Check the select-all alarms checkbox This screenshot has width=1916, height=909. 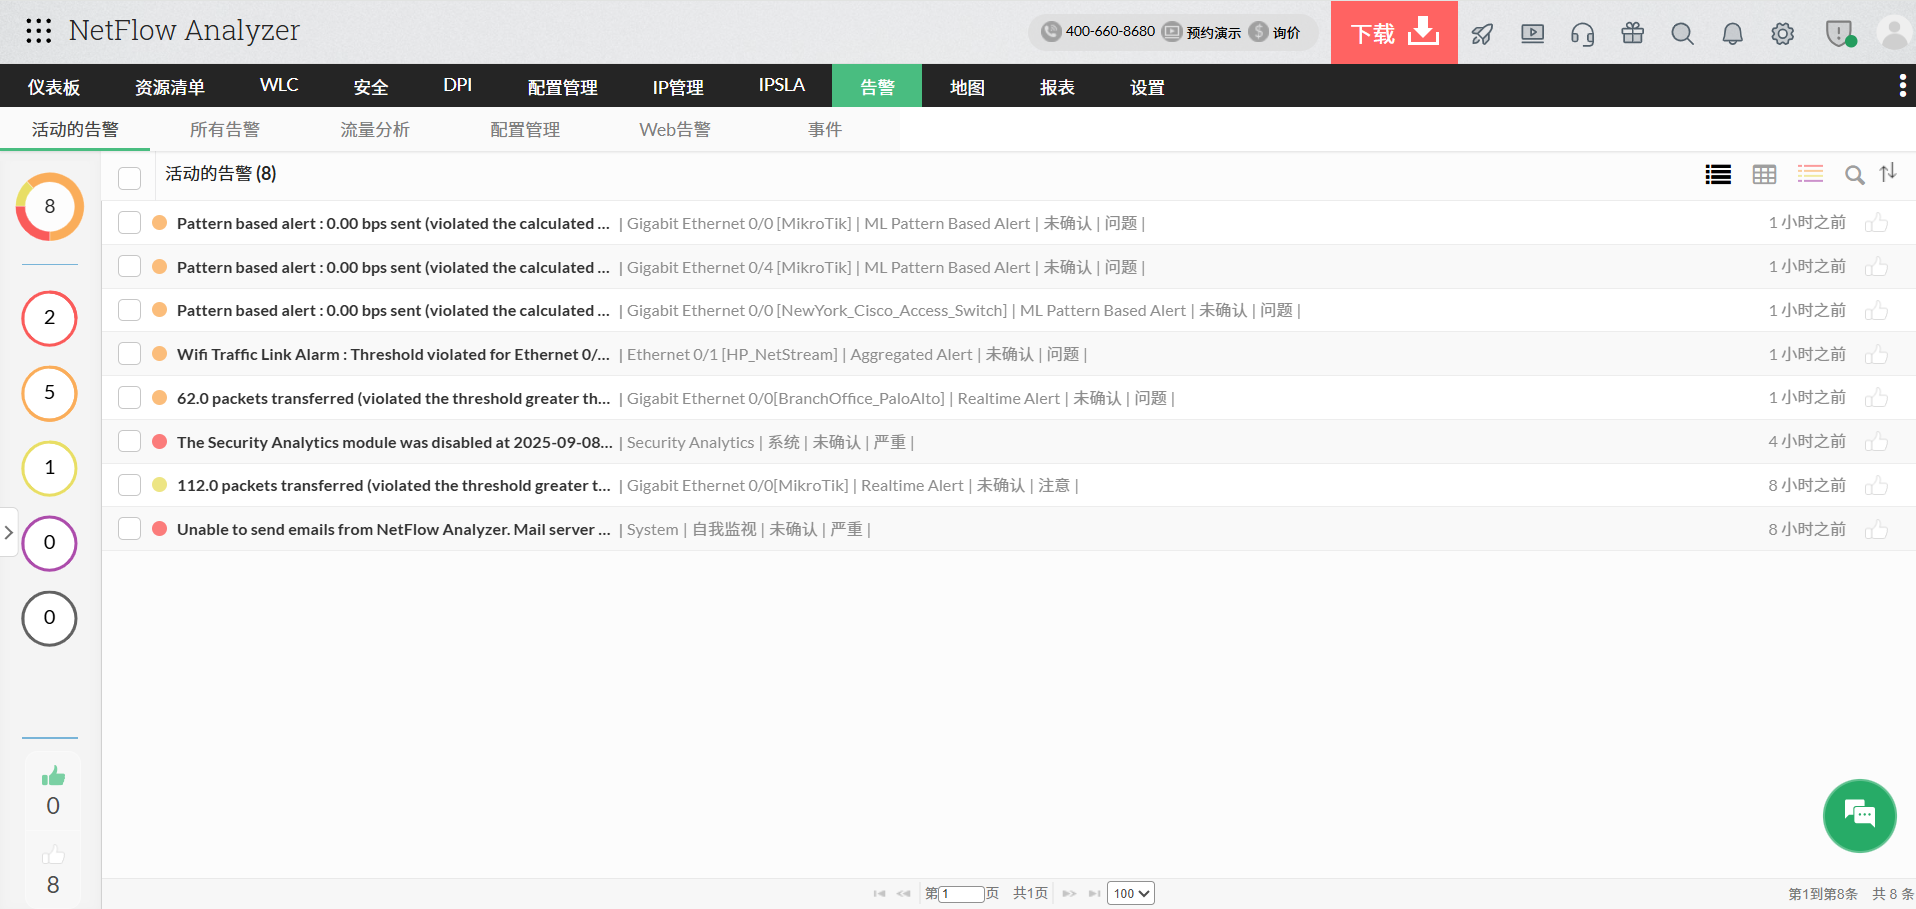pos(129,177)
